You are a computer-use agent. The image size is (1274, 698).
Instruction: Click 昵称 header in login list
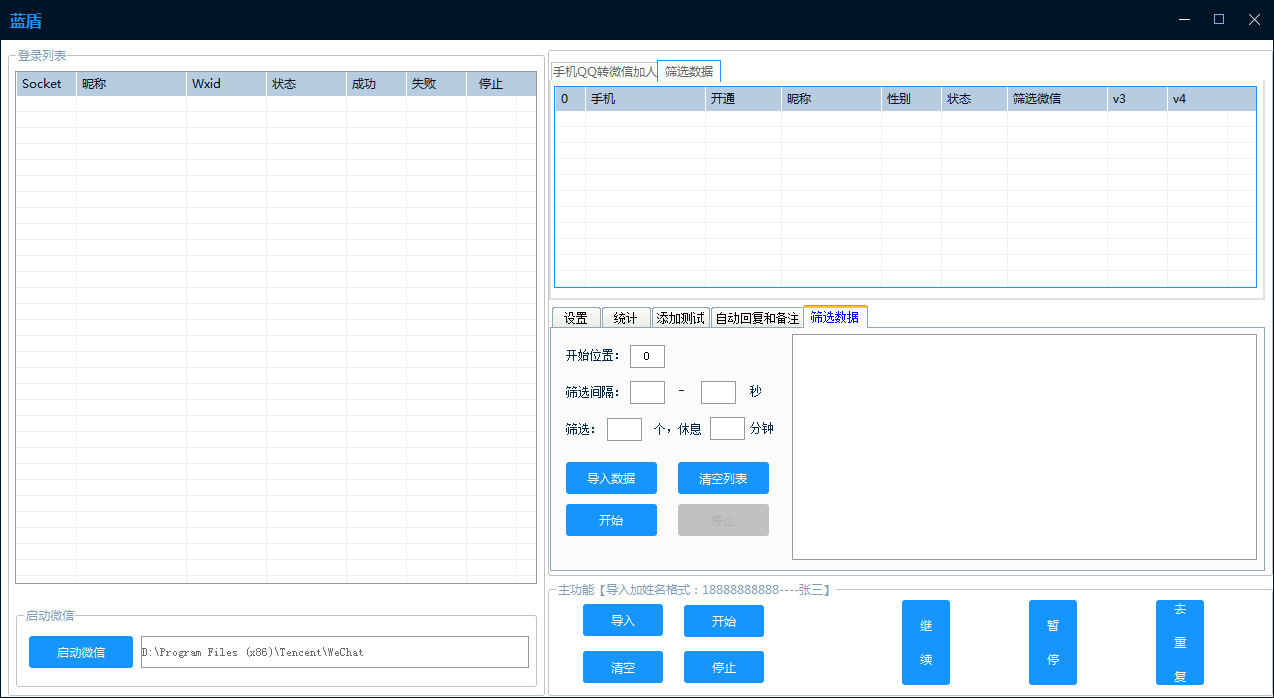131,84
